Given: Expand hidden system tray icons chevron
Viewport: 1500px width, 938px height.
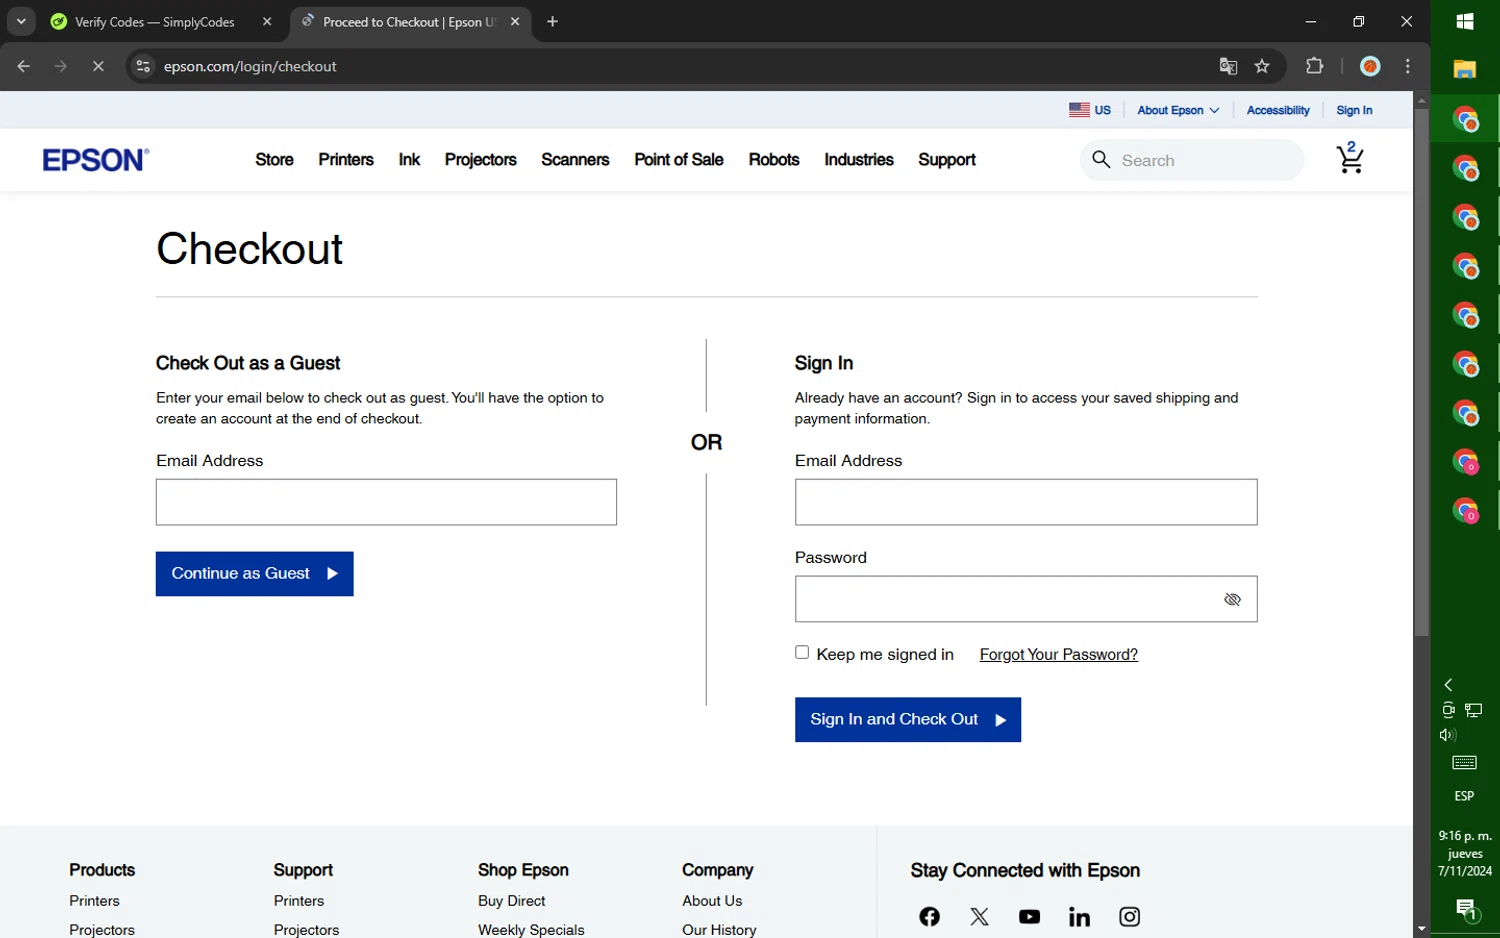Looking at the screenshot, I should 1448,685.
